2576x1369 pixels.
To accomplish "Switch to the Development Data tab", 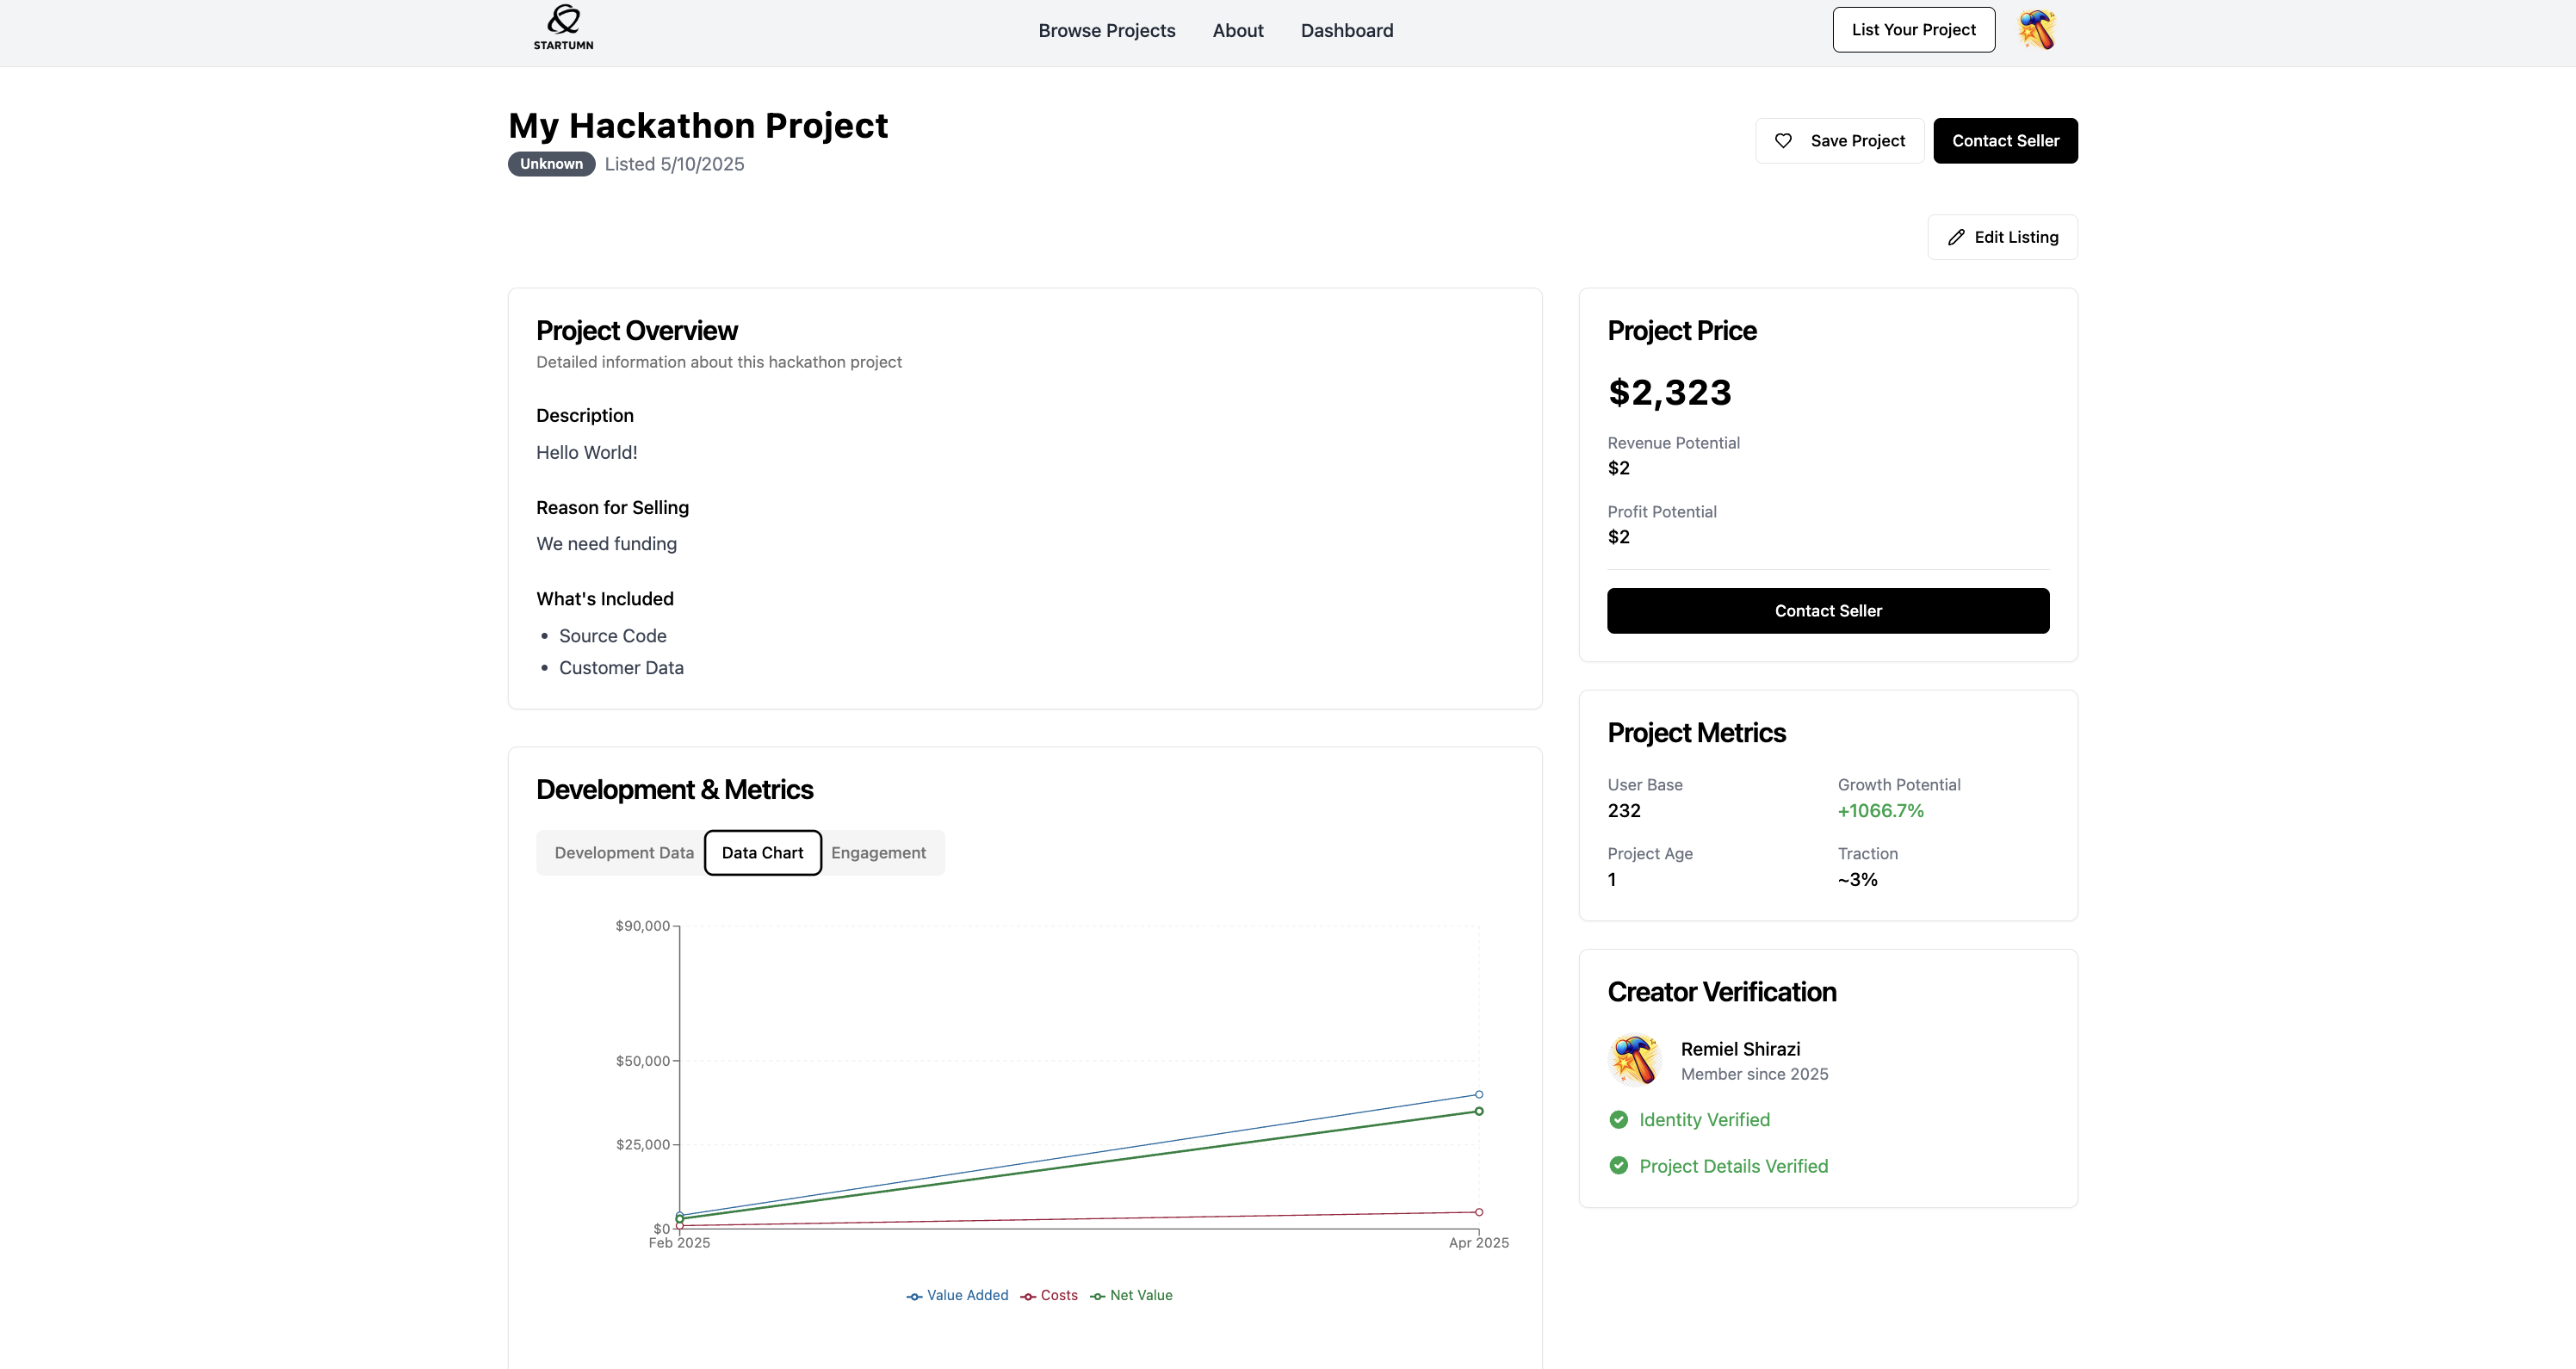I will click(x=623, y=853).
